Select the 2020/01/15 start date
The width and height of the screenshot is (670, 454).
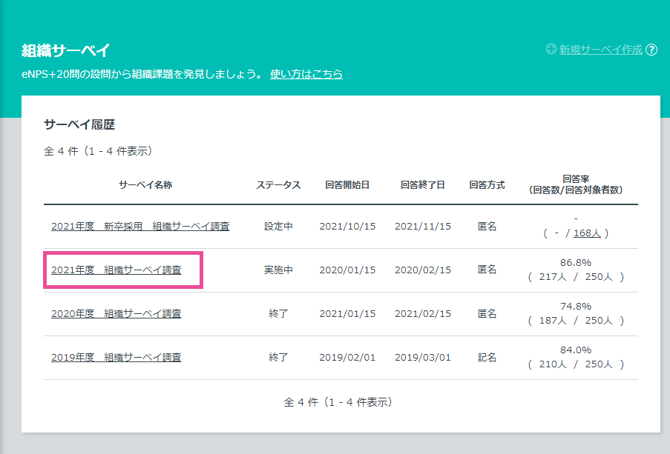tap(347, 270)
